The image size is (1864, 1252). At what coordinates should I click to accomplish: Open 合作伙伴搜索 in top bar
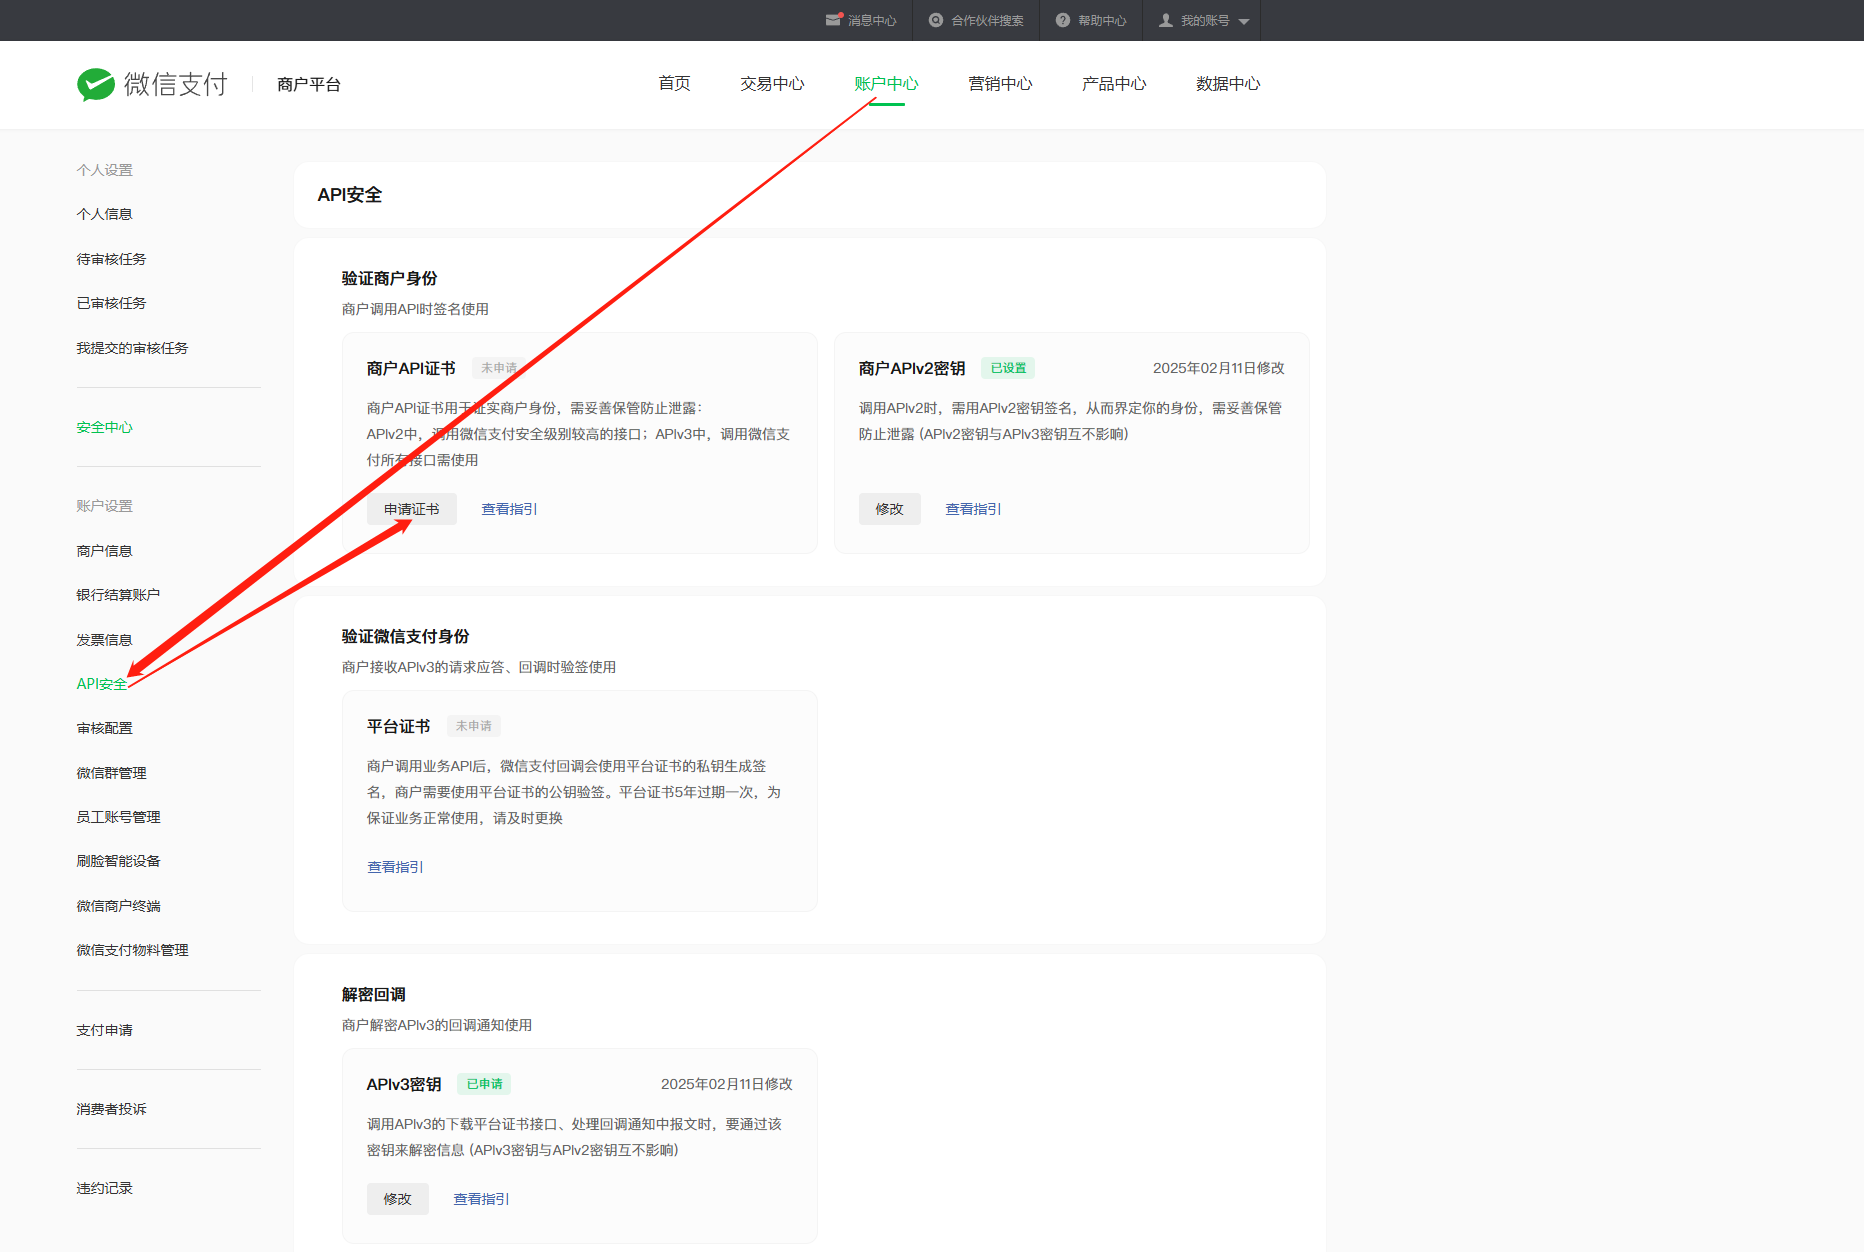[987, 21]
